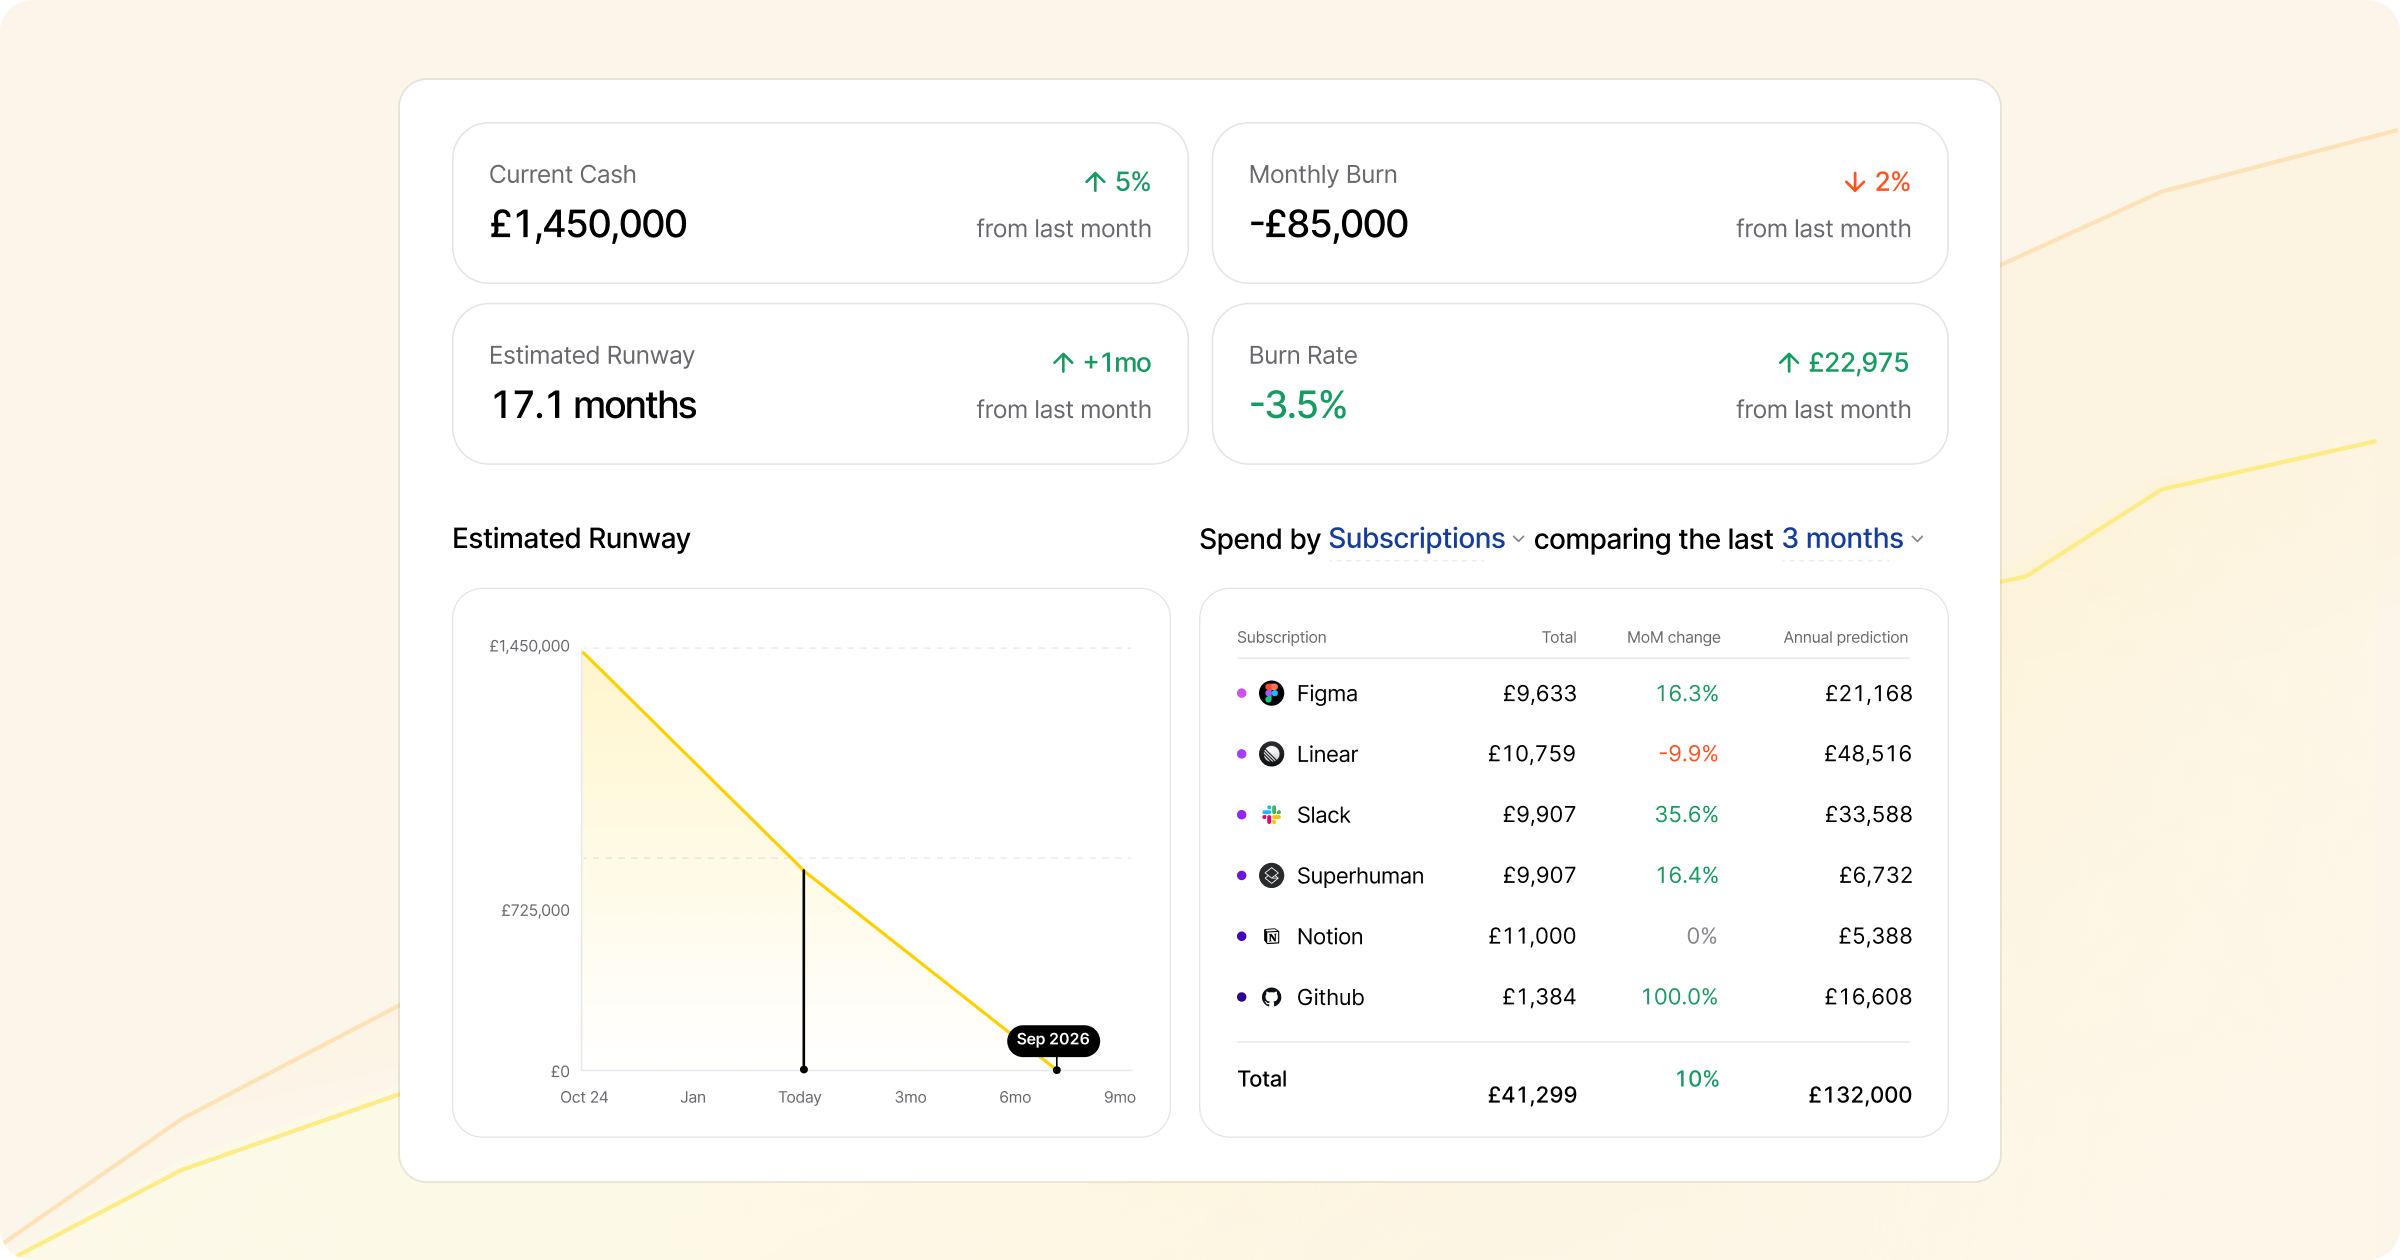Click Monthly Burn red down arrow
The width and height of the screenshot is (2400, 1260).
(1854, 182)
